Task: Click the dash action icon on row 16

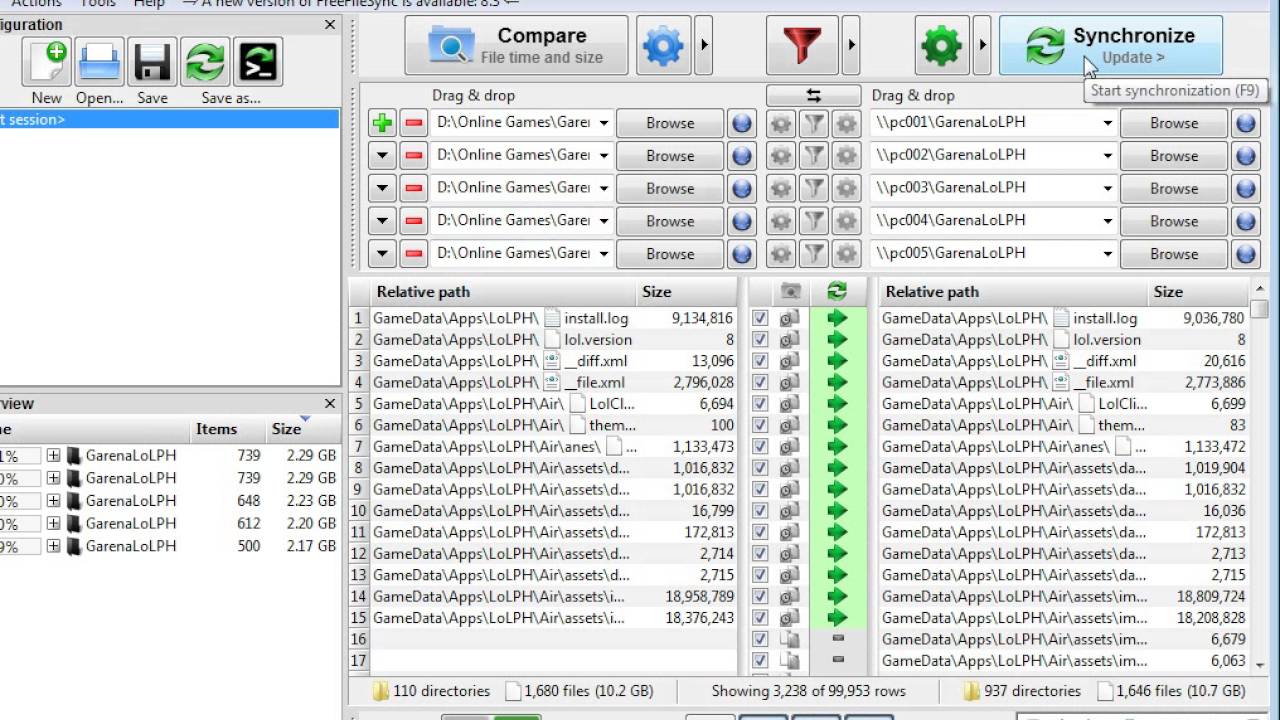Action: (x=838, y=638)
